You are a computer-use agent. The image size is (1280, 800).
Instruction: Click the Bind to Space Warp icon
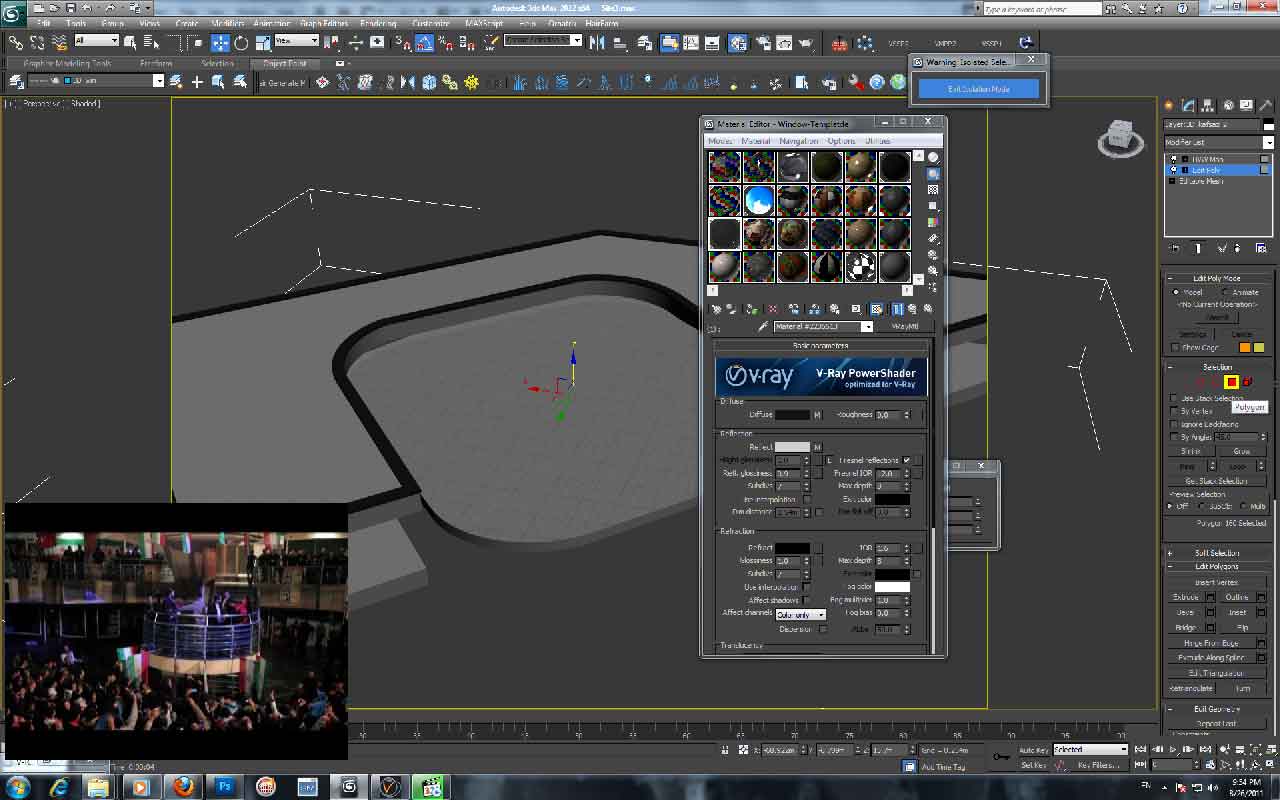(59, 42)
